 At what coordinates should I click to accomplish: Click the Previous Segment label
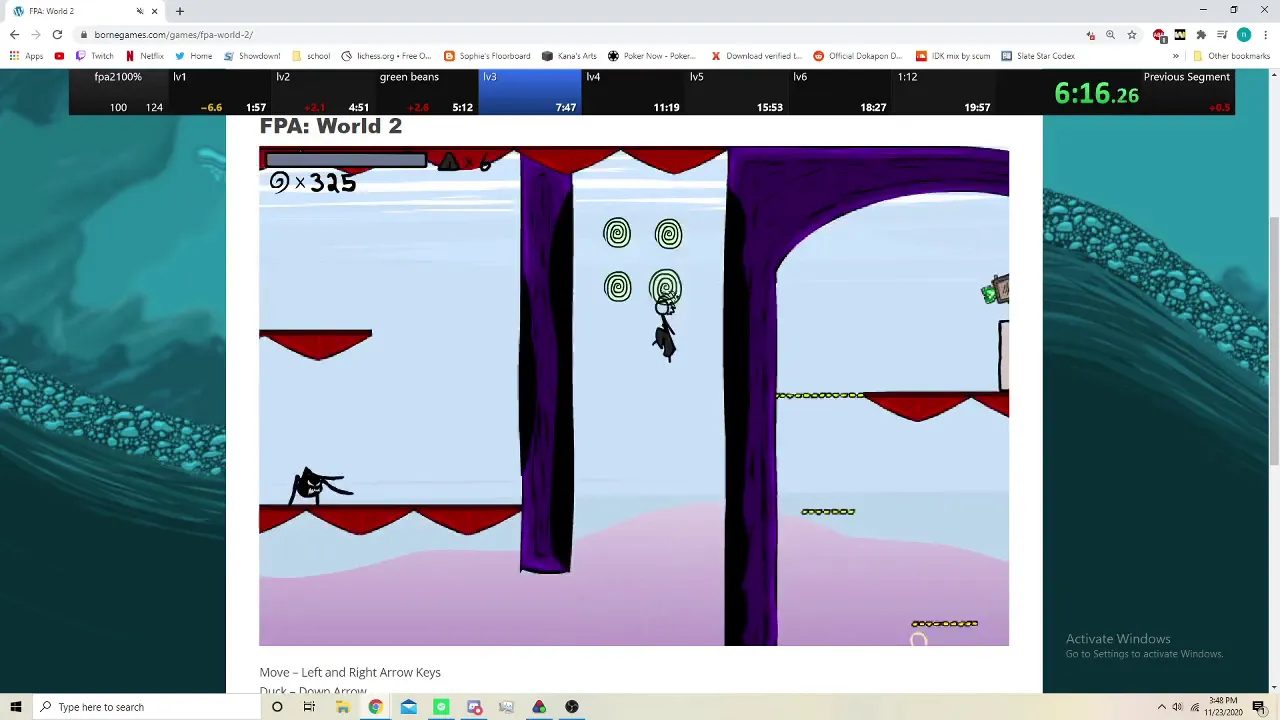(x=1187, y=77)
